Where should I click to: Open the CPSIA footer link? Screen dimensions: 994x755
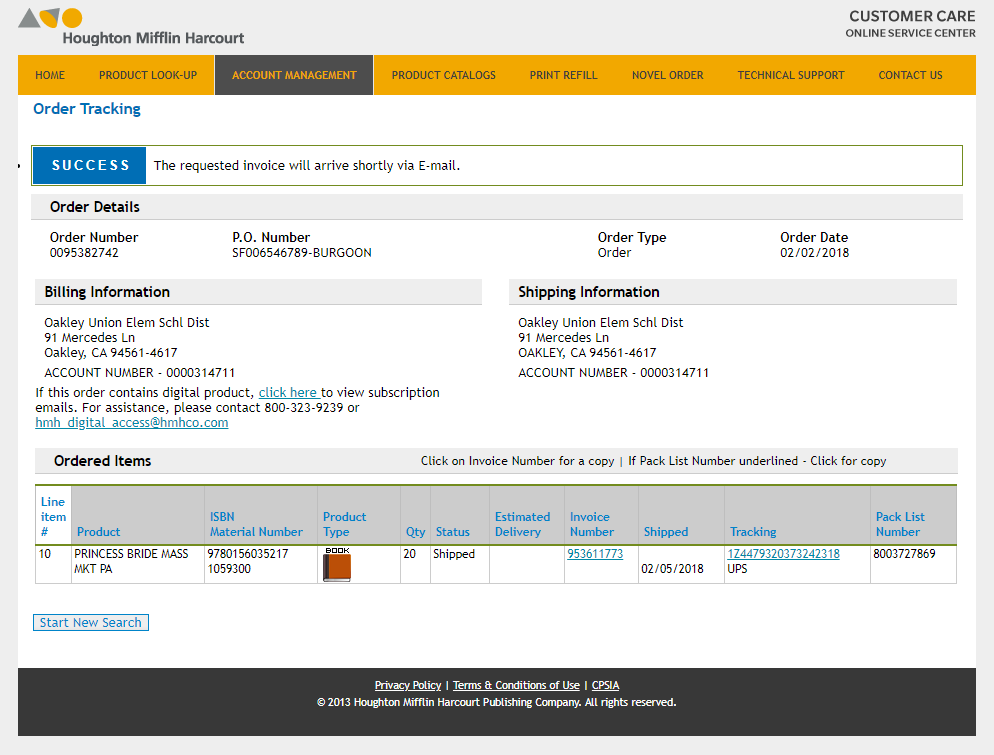click(605, 685)
